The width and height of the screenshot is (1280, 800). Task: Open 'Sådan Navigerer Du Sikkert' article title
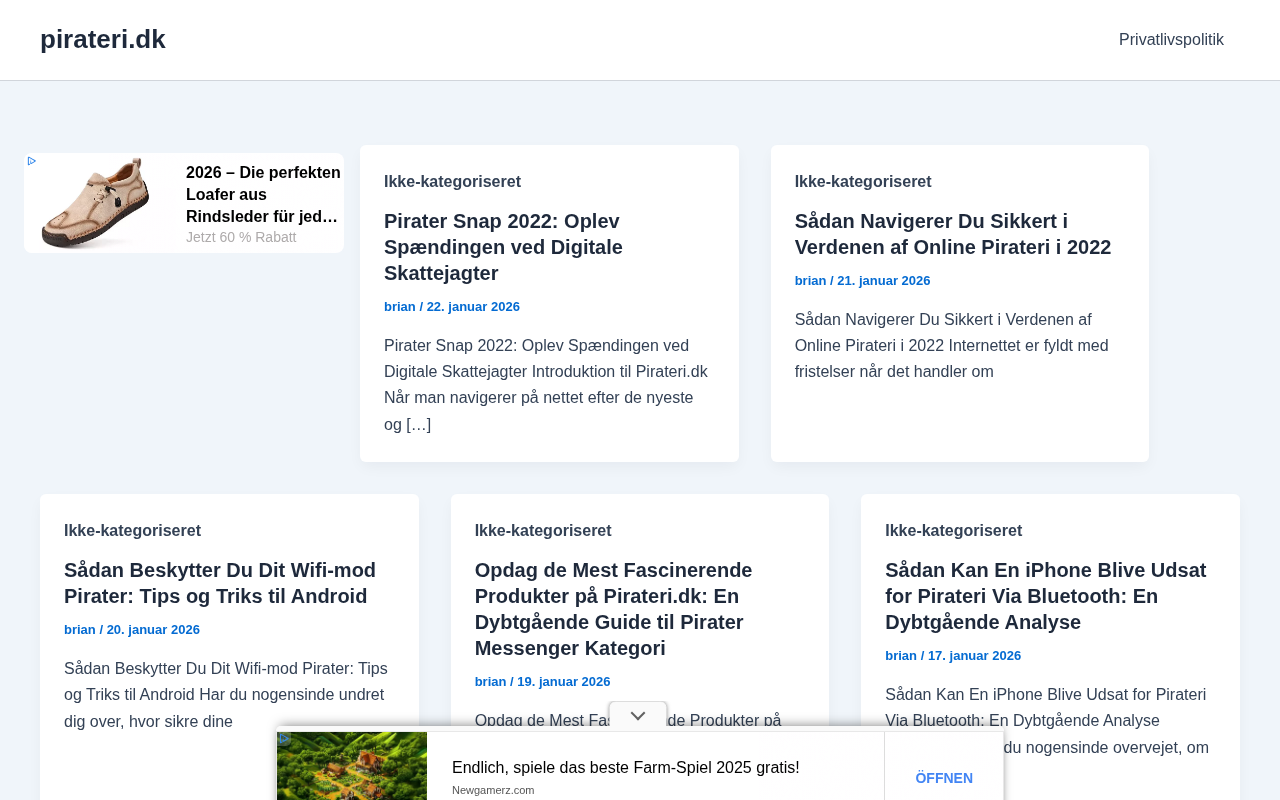pyautogui.click(x=953, y=234)
